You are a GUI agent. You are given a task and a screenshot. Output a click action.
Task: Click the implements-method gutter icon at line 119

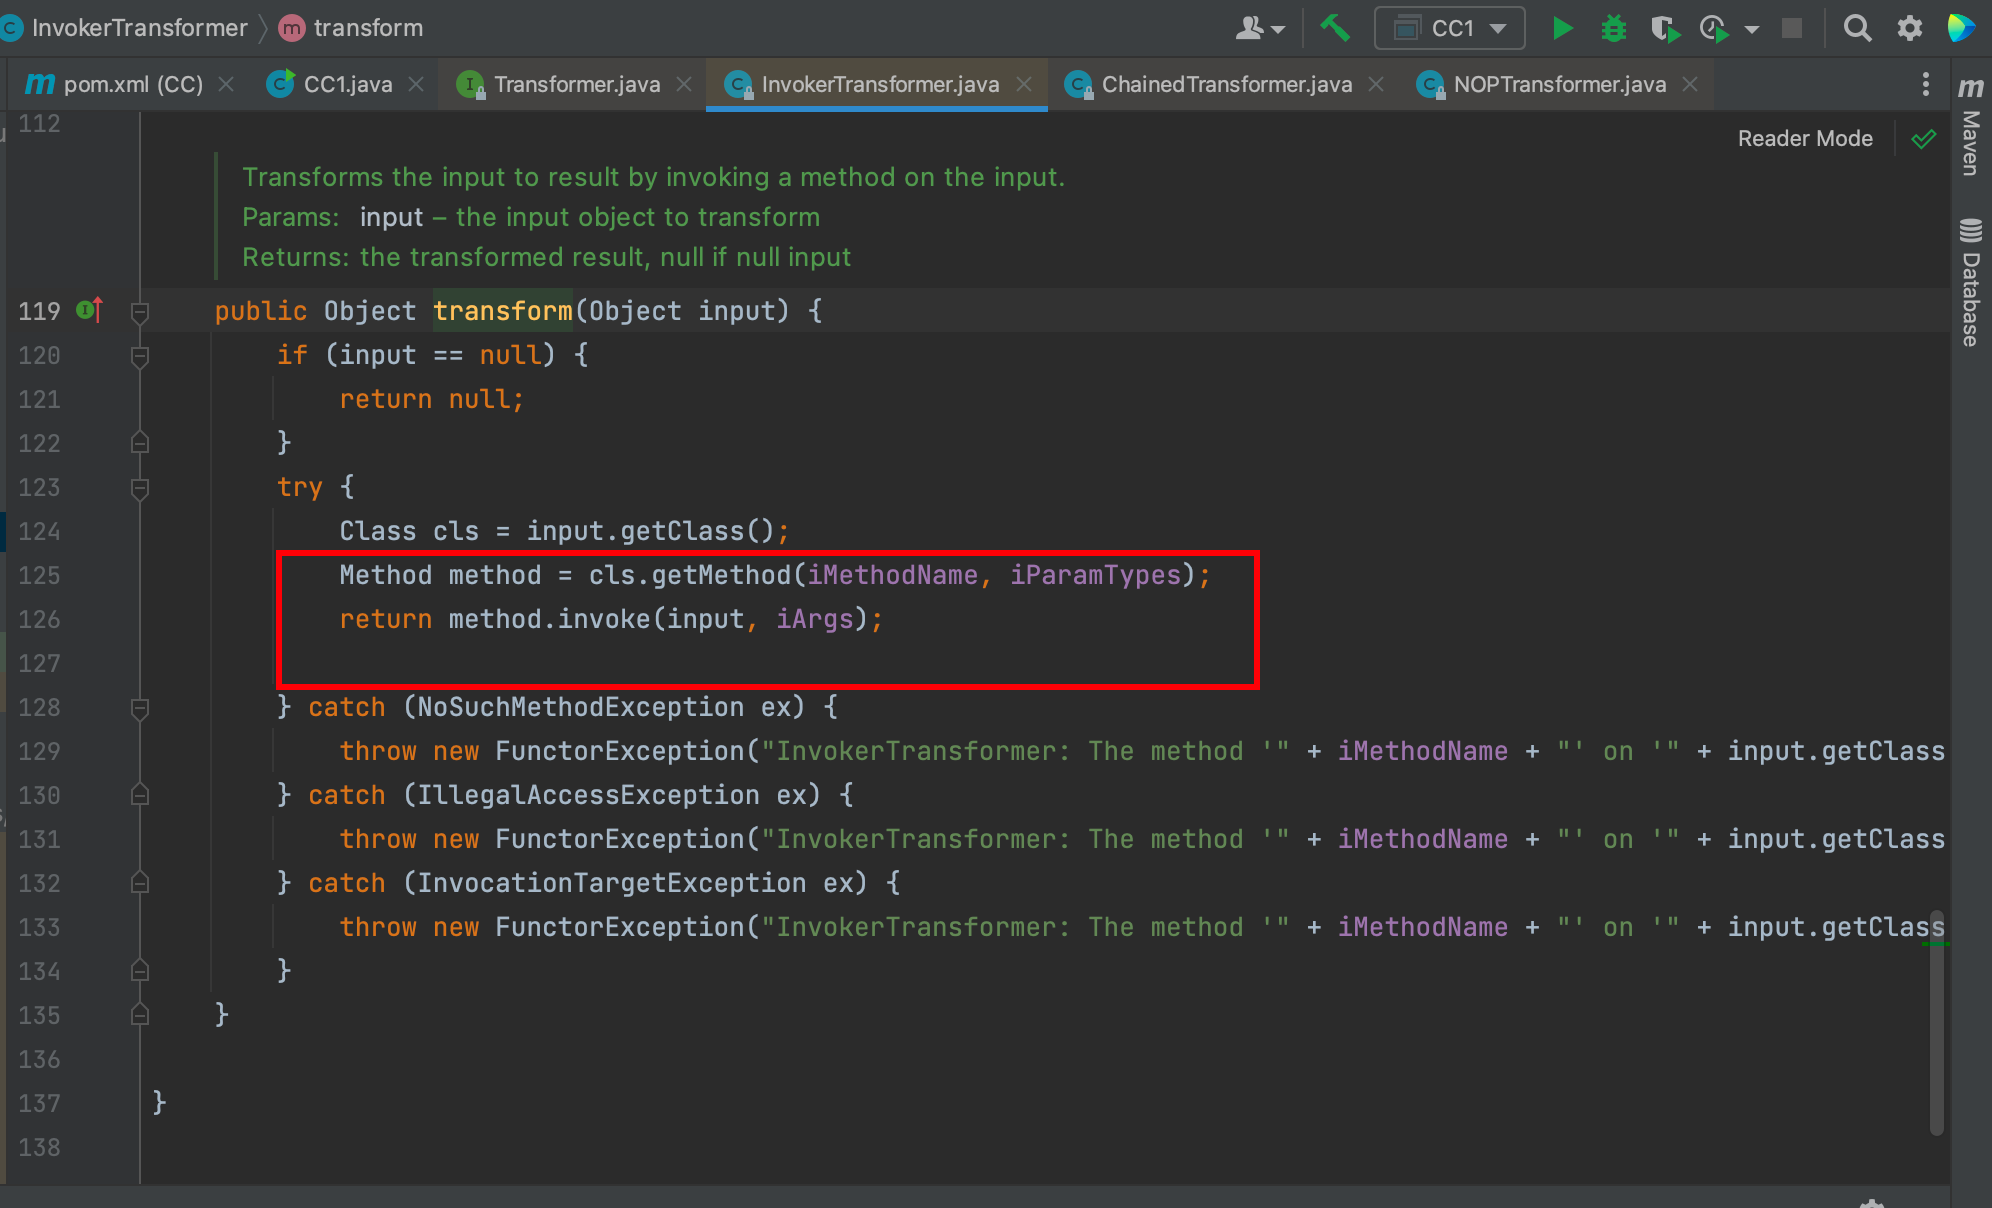(x=89, y=311)
